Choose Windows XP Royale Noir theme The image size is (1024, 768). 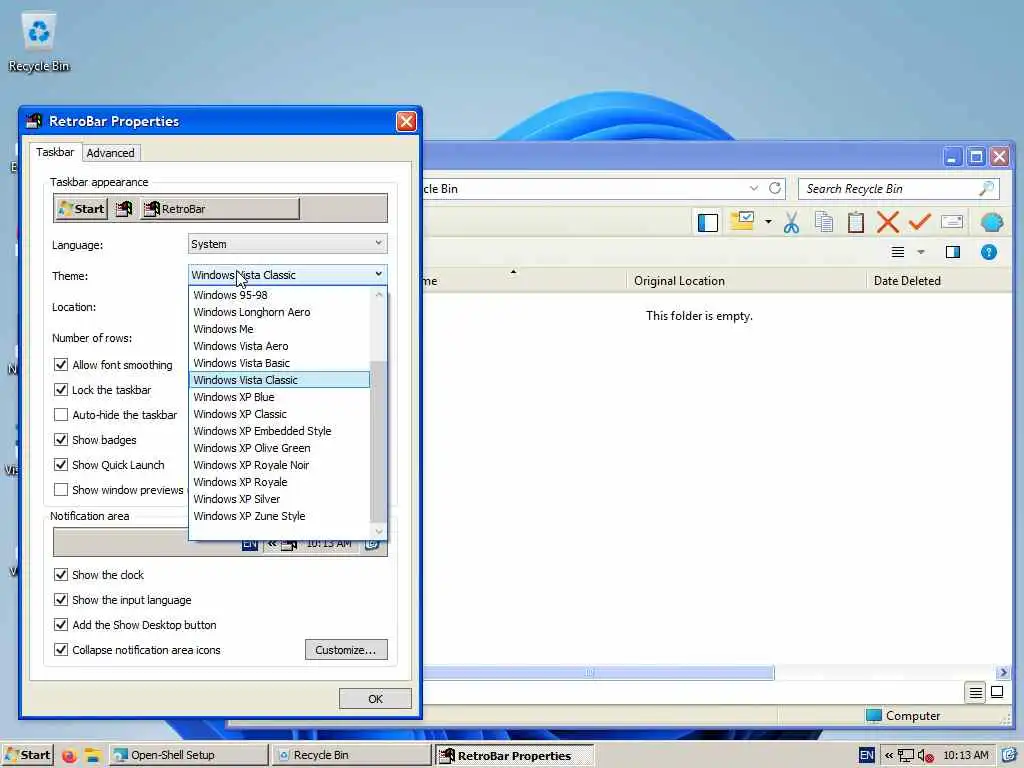279,465
